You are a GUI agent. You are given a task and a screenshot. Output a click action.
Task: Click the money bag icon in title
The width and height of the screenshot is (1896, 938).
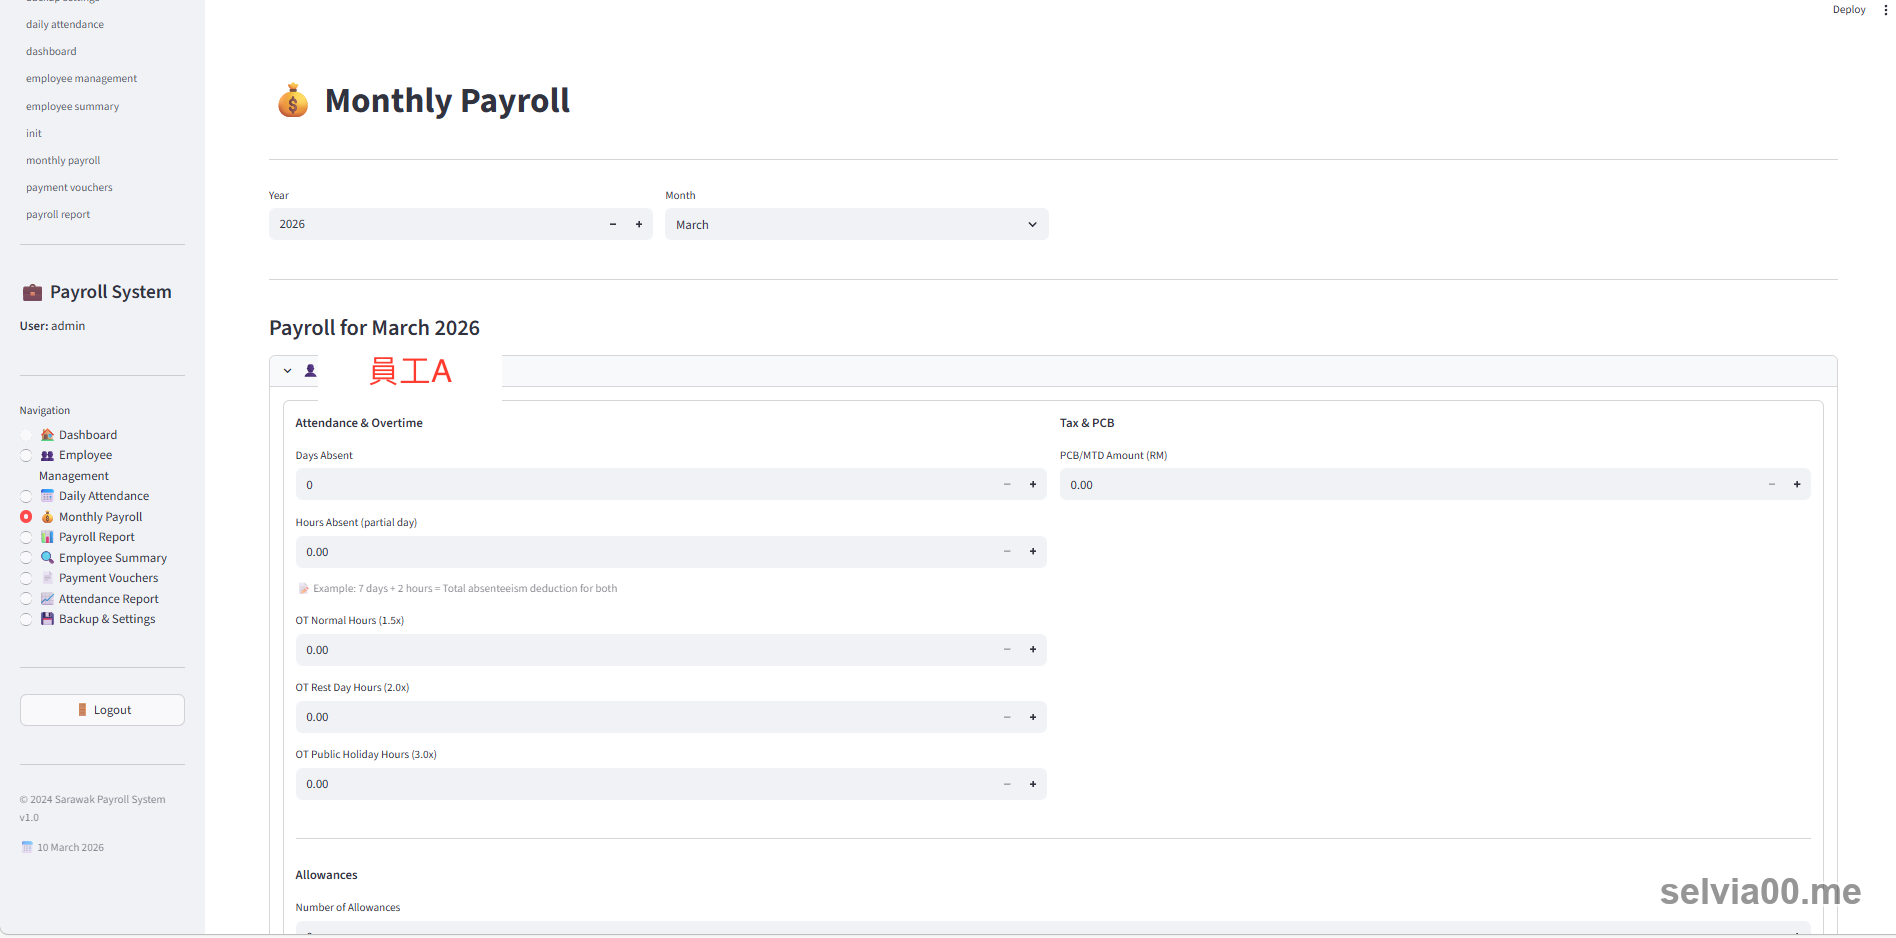point(293,100)
